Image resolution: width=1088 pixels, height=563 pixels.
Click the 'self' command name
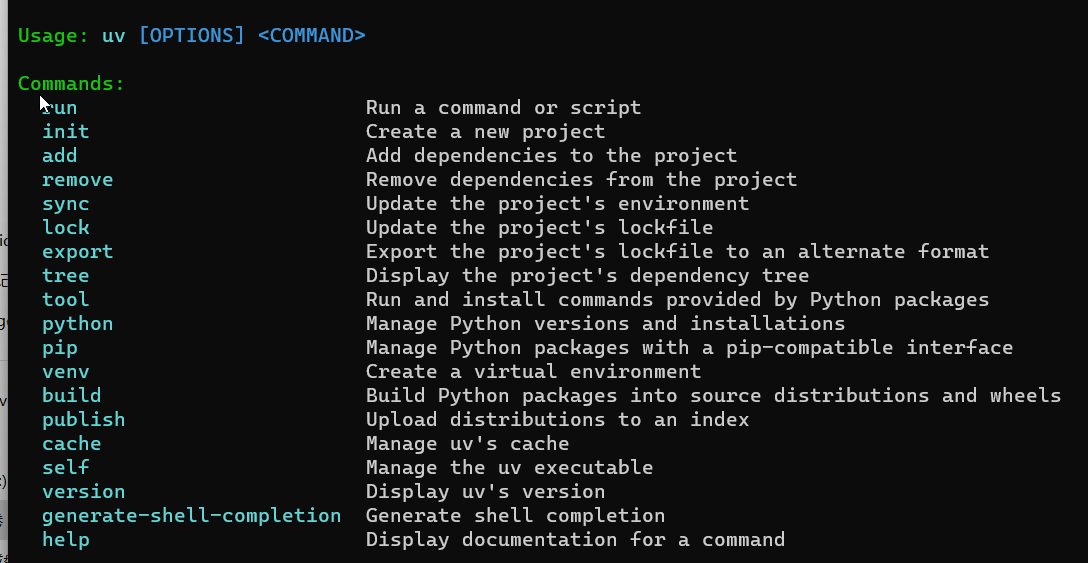[66, 468]
